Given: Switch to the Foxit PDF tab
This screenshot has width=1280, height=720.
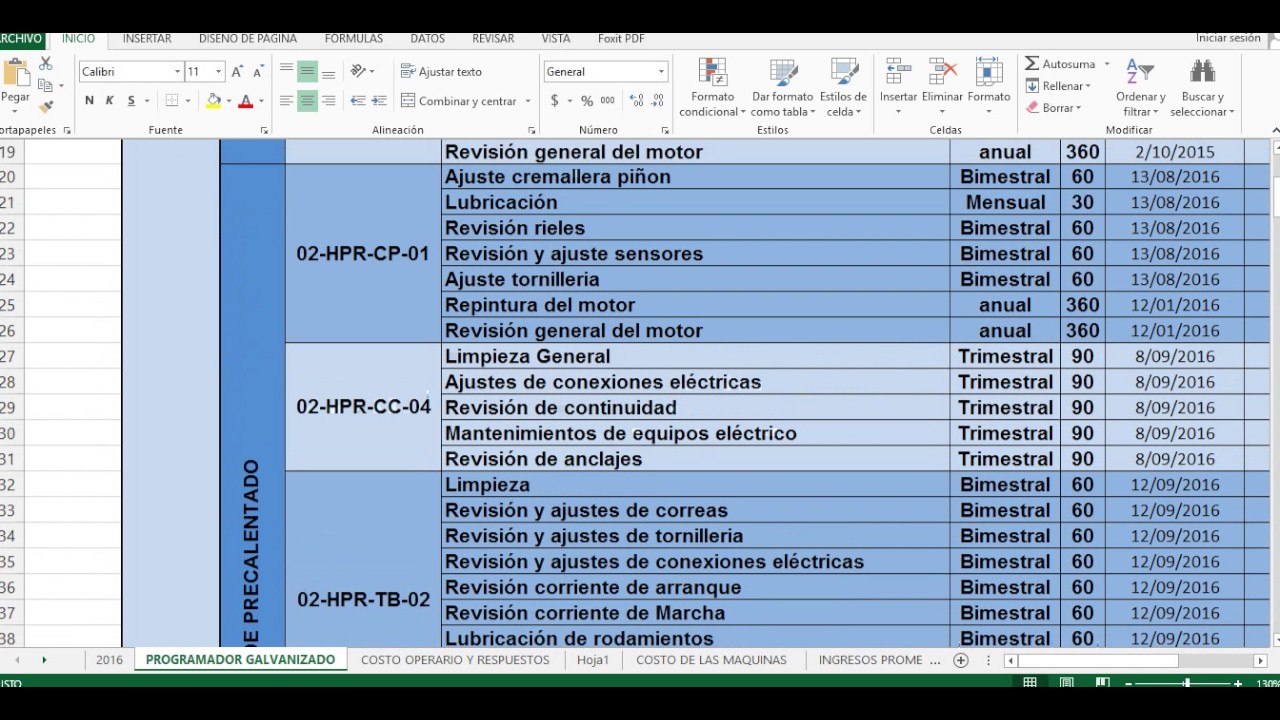Looking at the screenshot, I should point(621,39).
